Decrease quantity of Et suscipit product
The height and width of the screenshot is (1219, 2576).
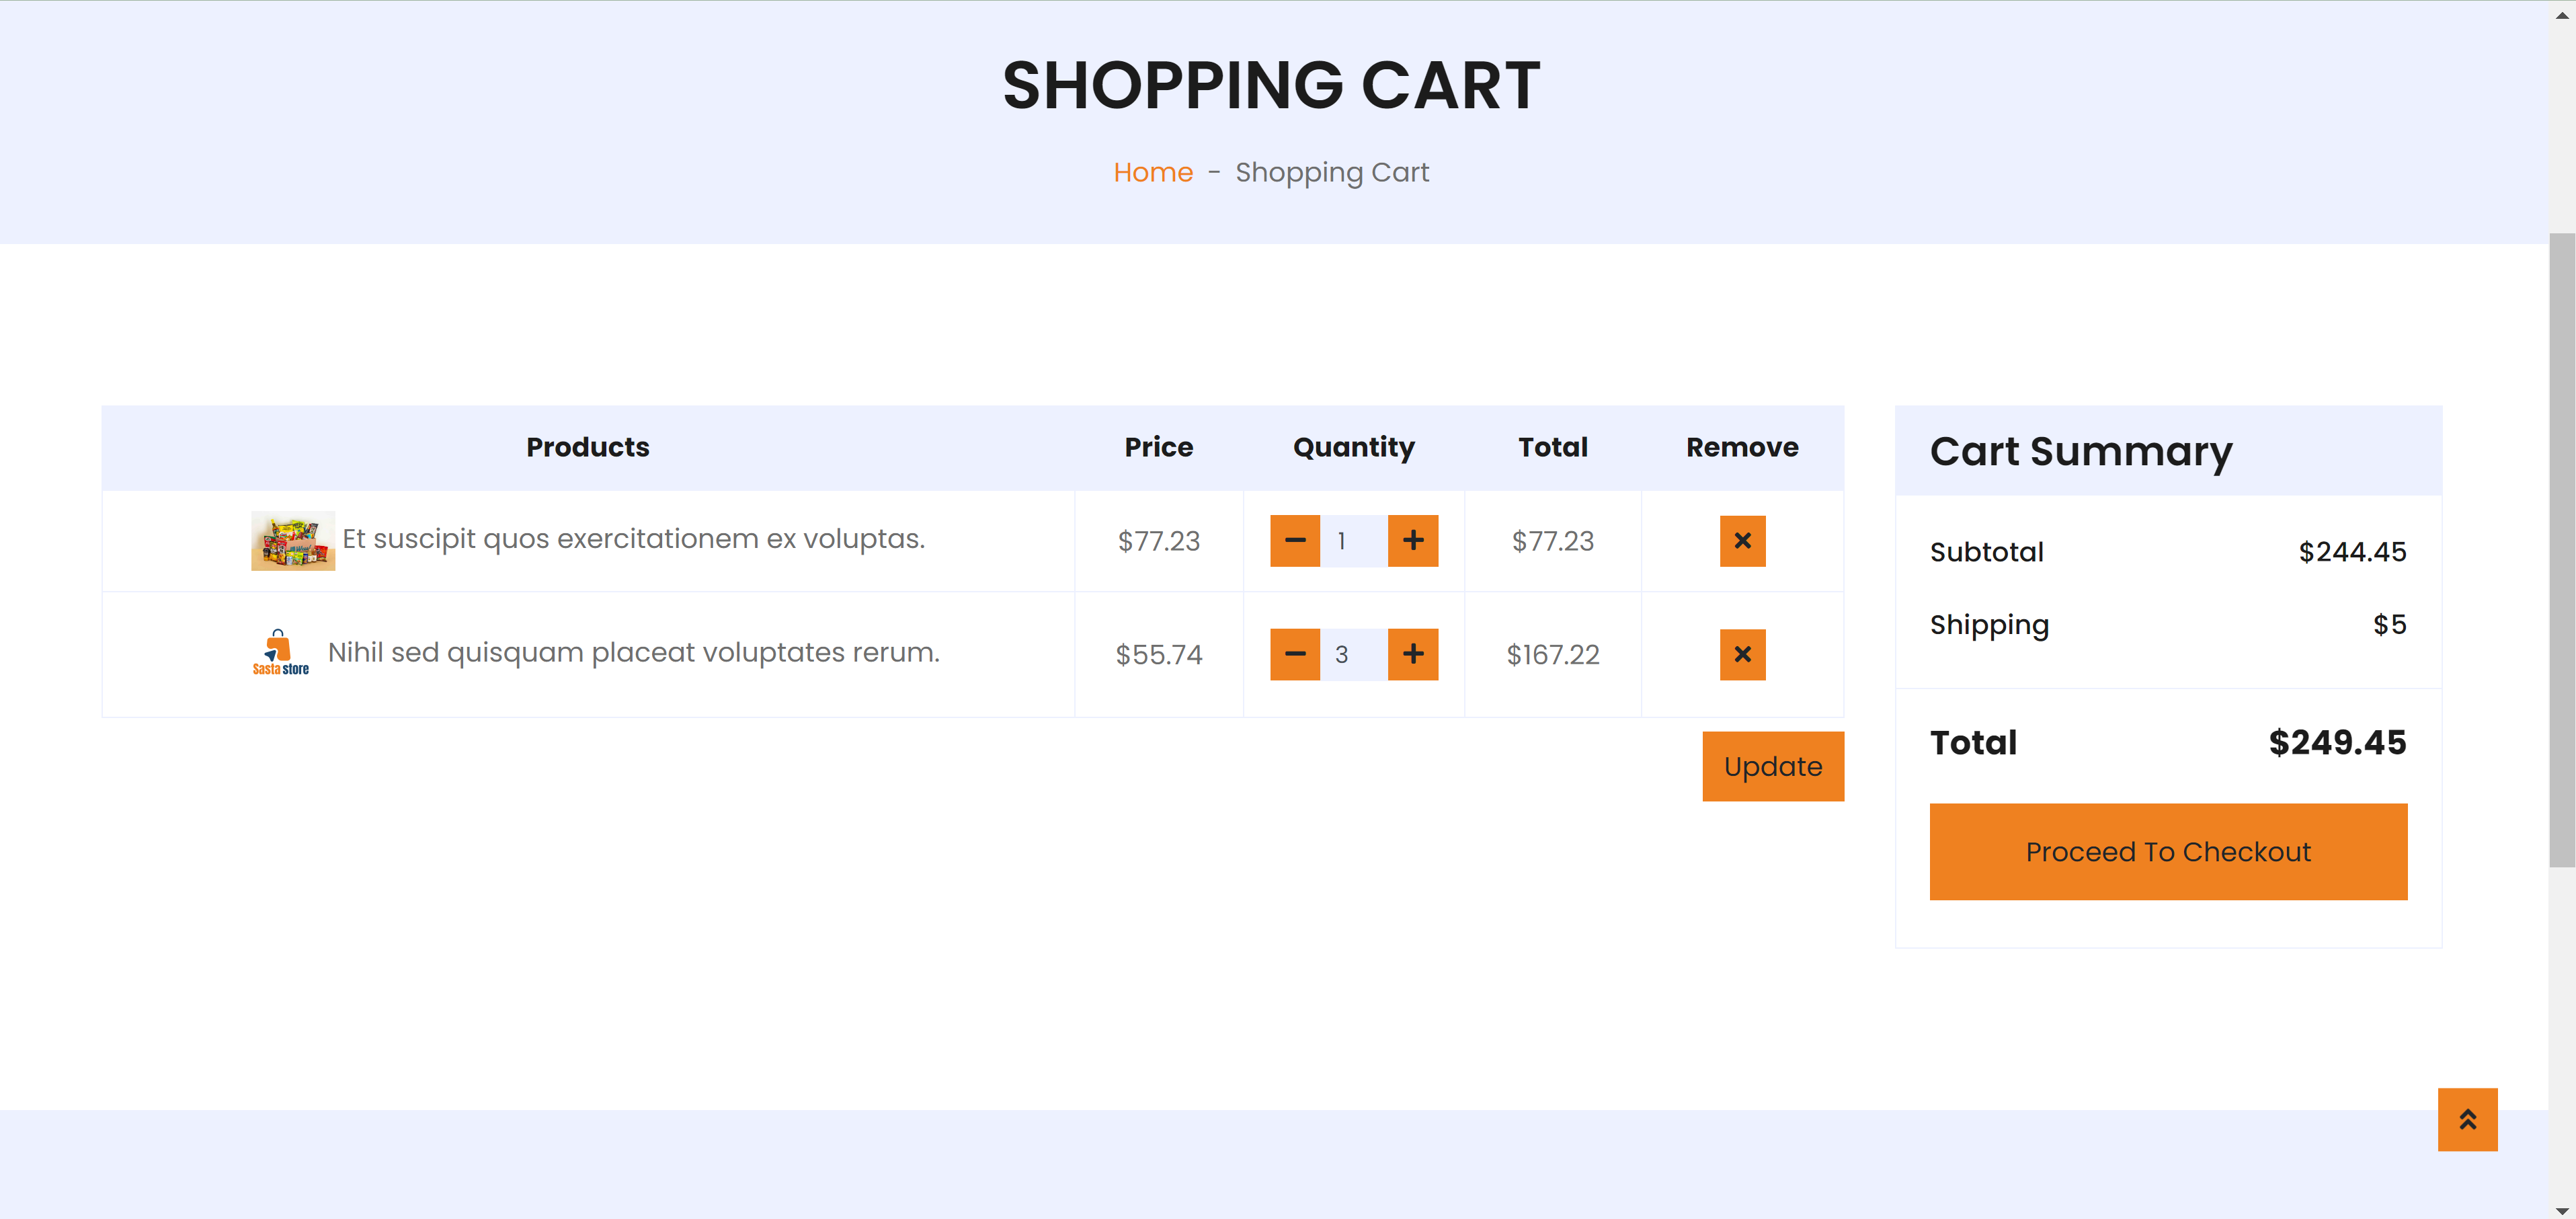click(1295, 541)
